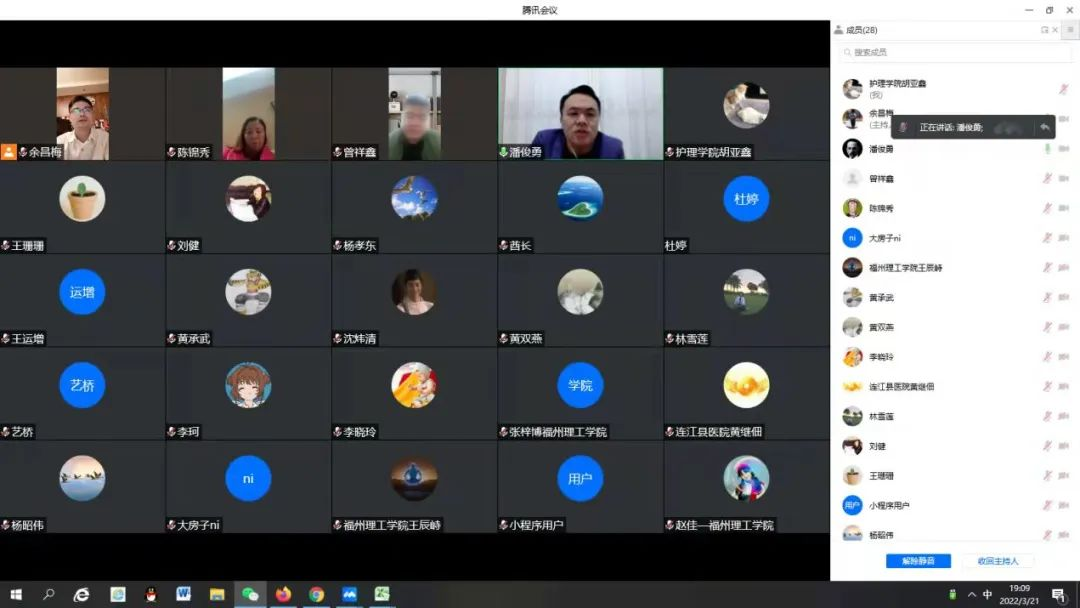Open taskbar search icon
Screen dimensions: 1080x608
click(49, 594)
